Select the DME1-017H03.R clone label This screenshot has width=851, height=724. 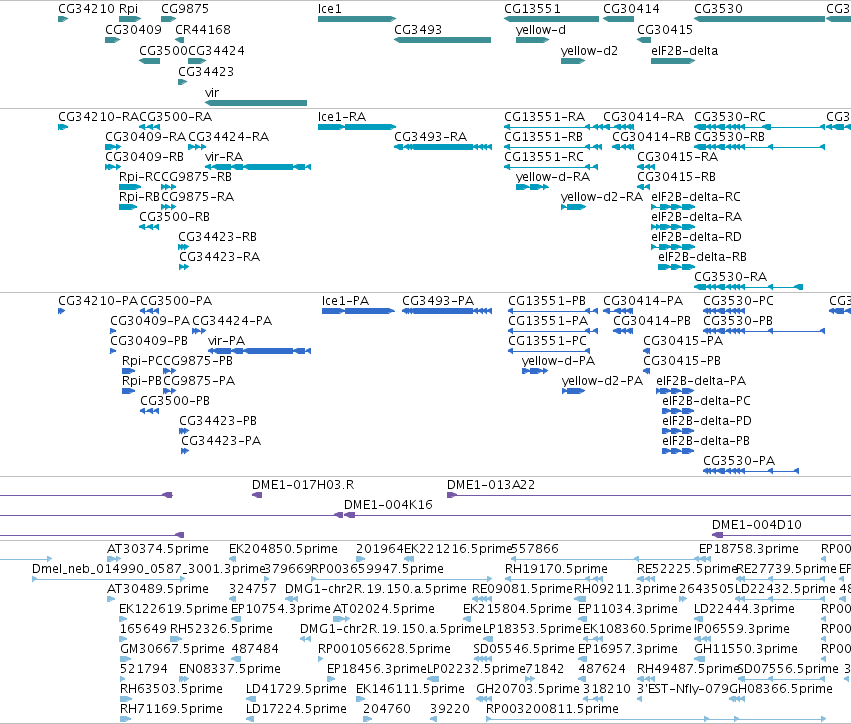tap(303, 485)
